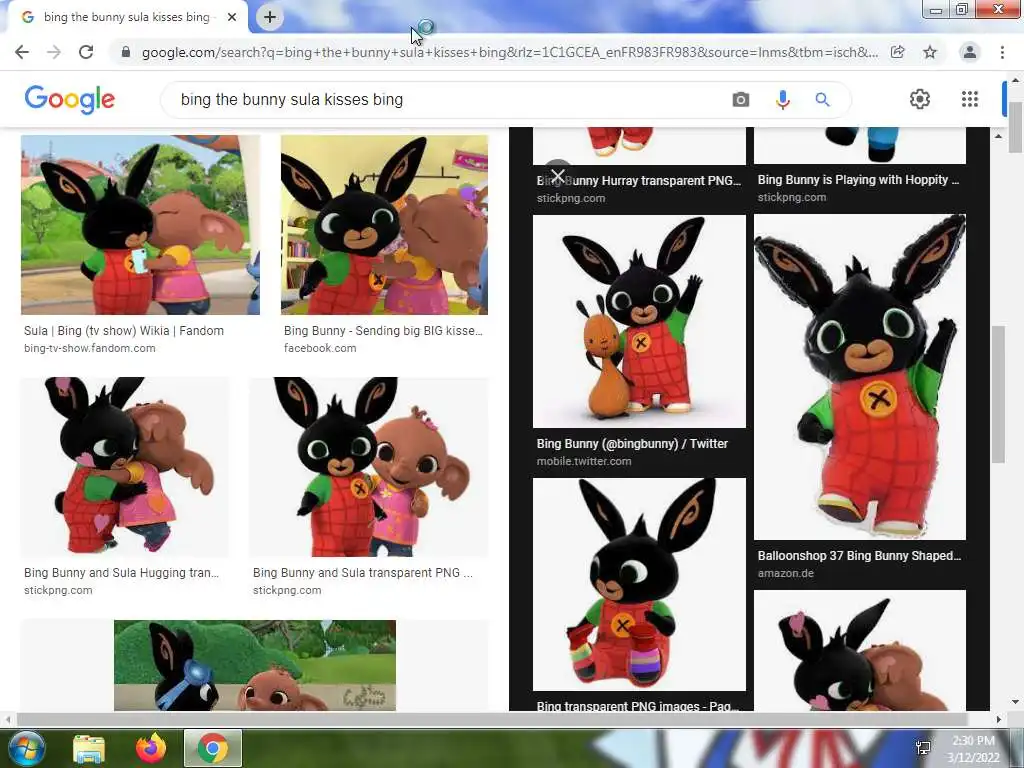This screenshot has height=768, width=1024.
Task: Open the Windows Start menu
Action: click(26, 748)
